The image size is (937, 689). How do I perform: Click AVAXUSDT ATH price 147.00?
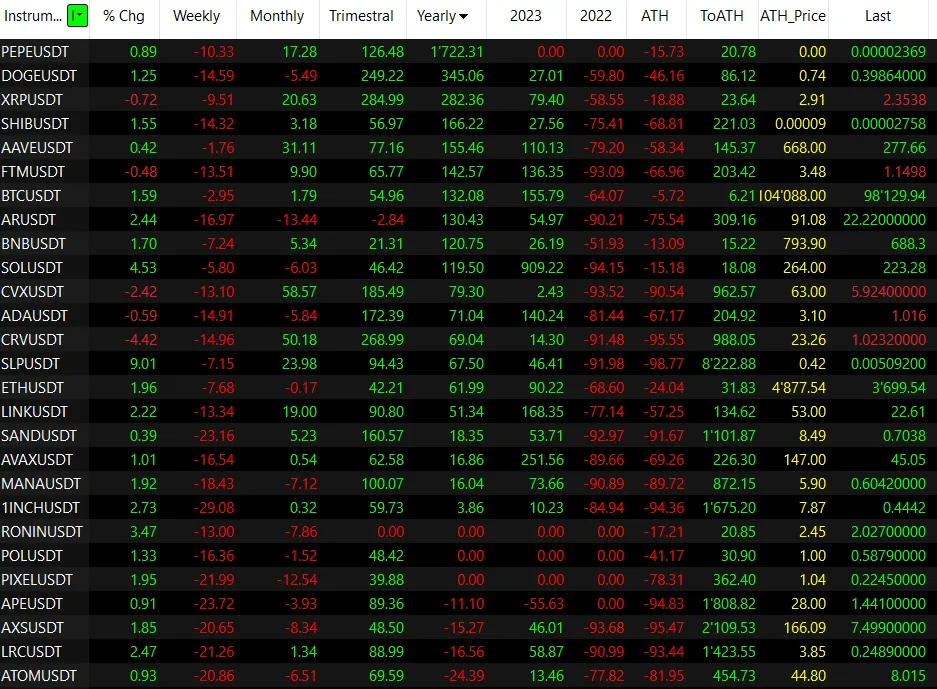(x=805, y=460)
